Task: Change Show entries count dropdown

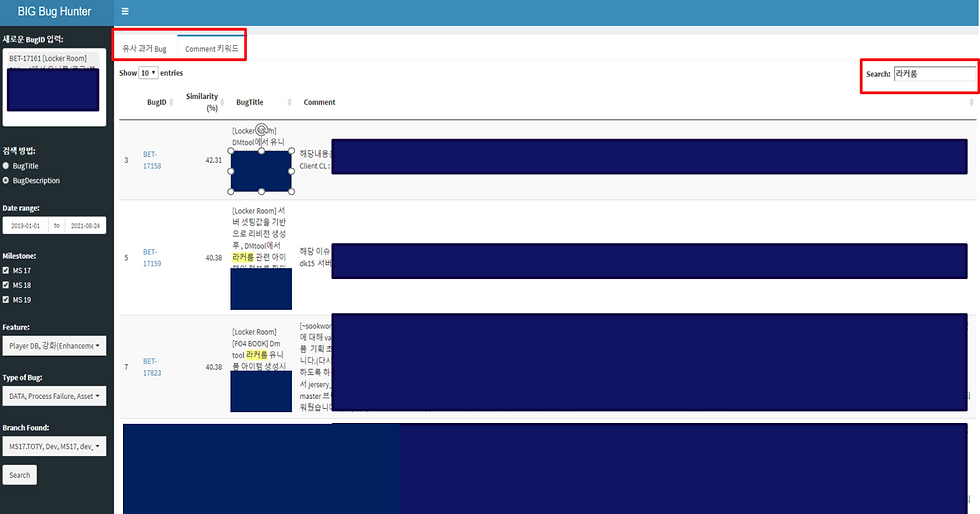Action: point(148,73)
